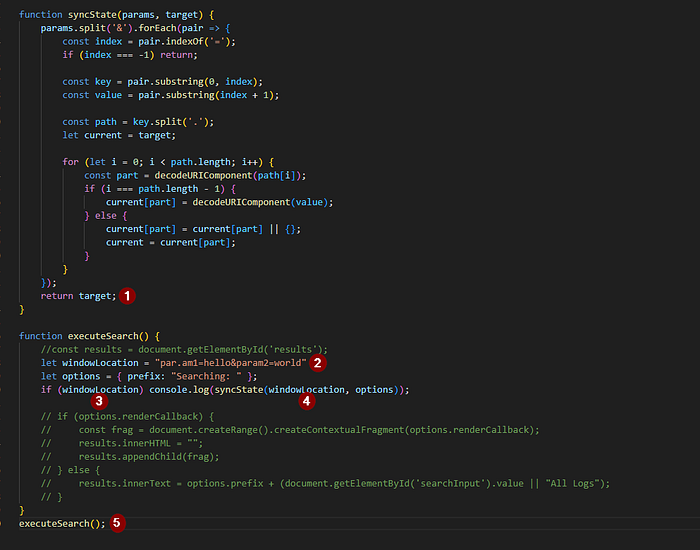Viewport: 700px width, 550px height.
Task: Click the return keyword after index === -1
Action: coord(176,55)
